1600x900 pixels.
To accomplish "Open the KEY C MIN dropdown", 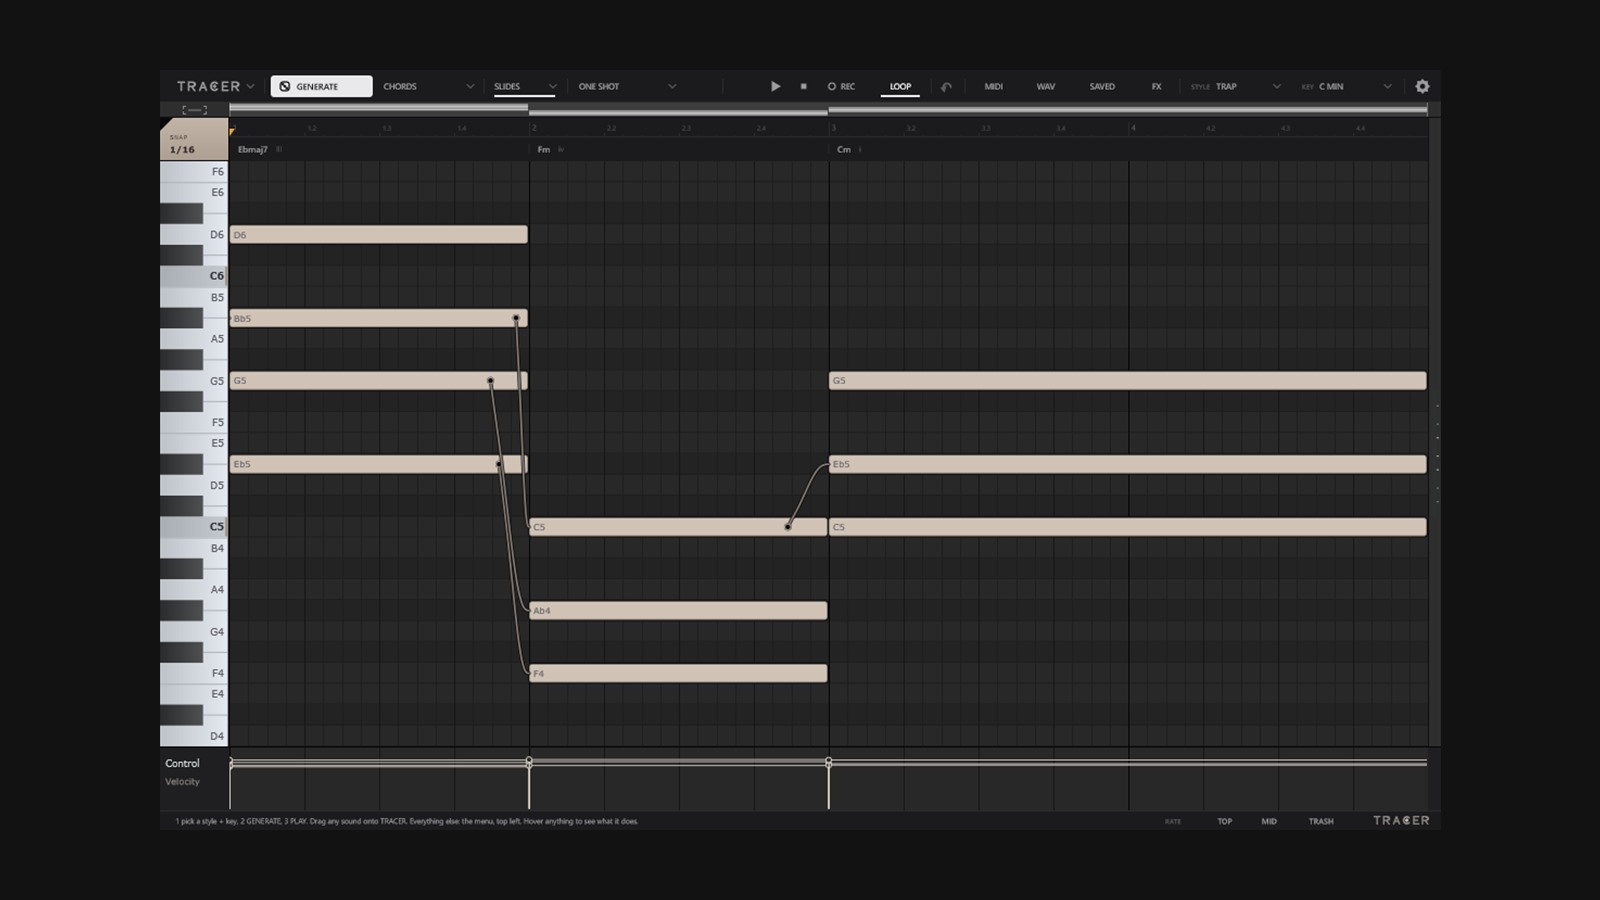I will 1346,86.
